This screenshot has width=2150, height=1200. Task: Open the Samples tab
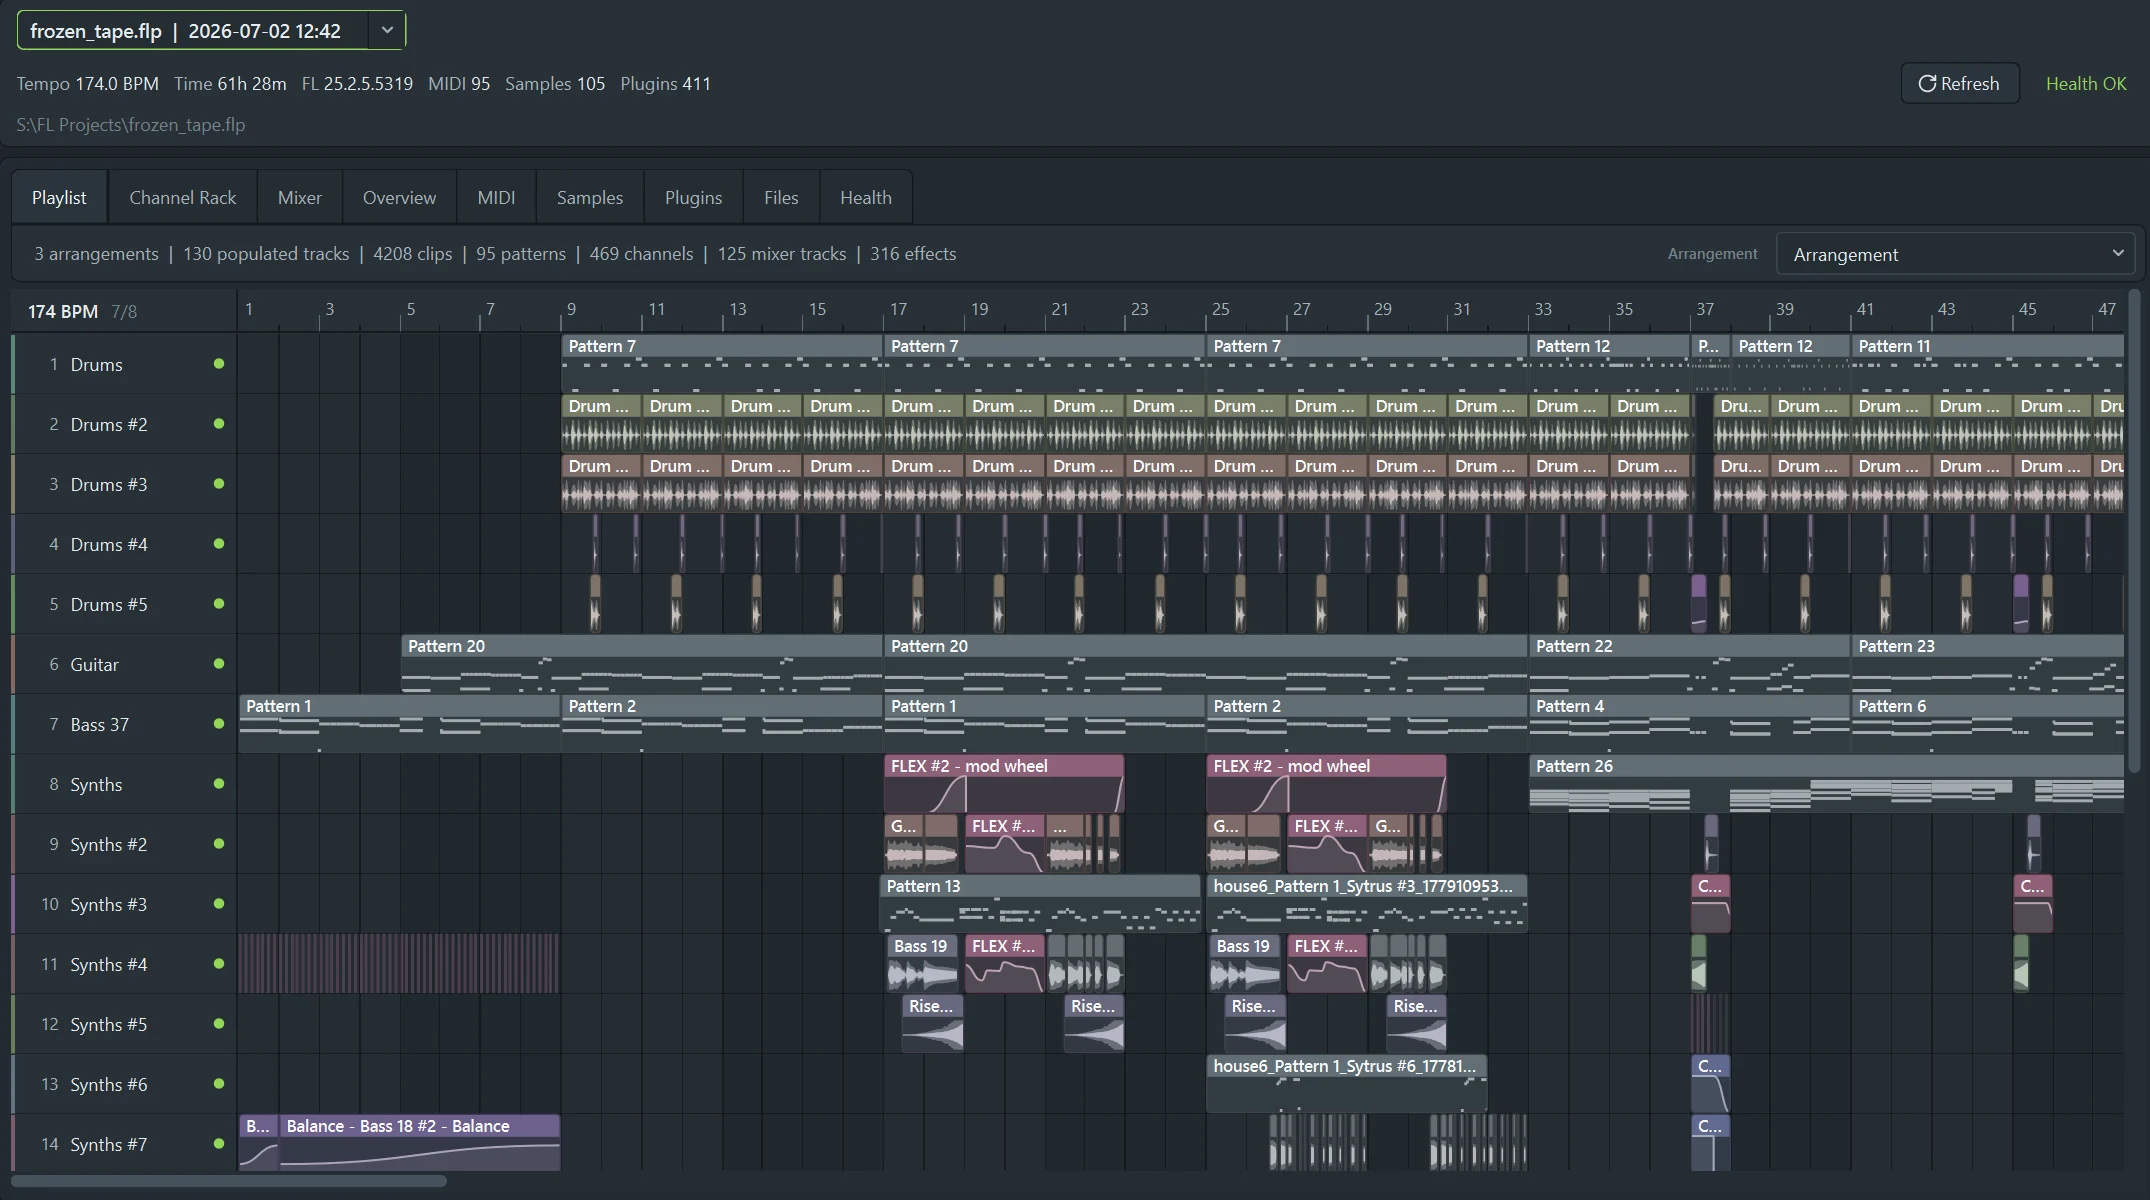pyautogui.click(x=590, y=197)
